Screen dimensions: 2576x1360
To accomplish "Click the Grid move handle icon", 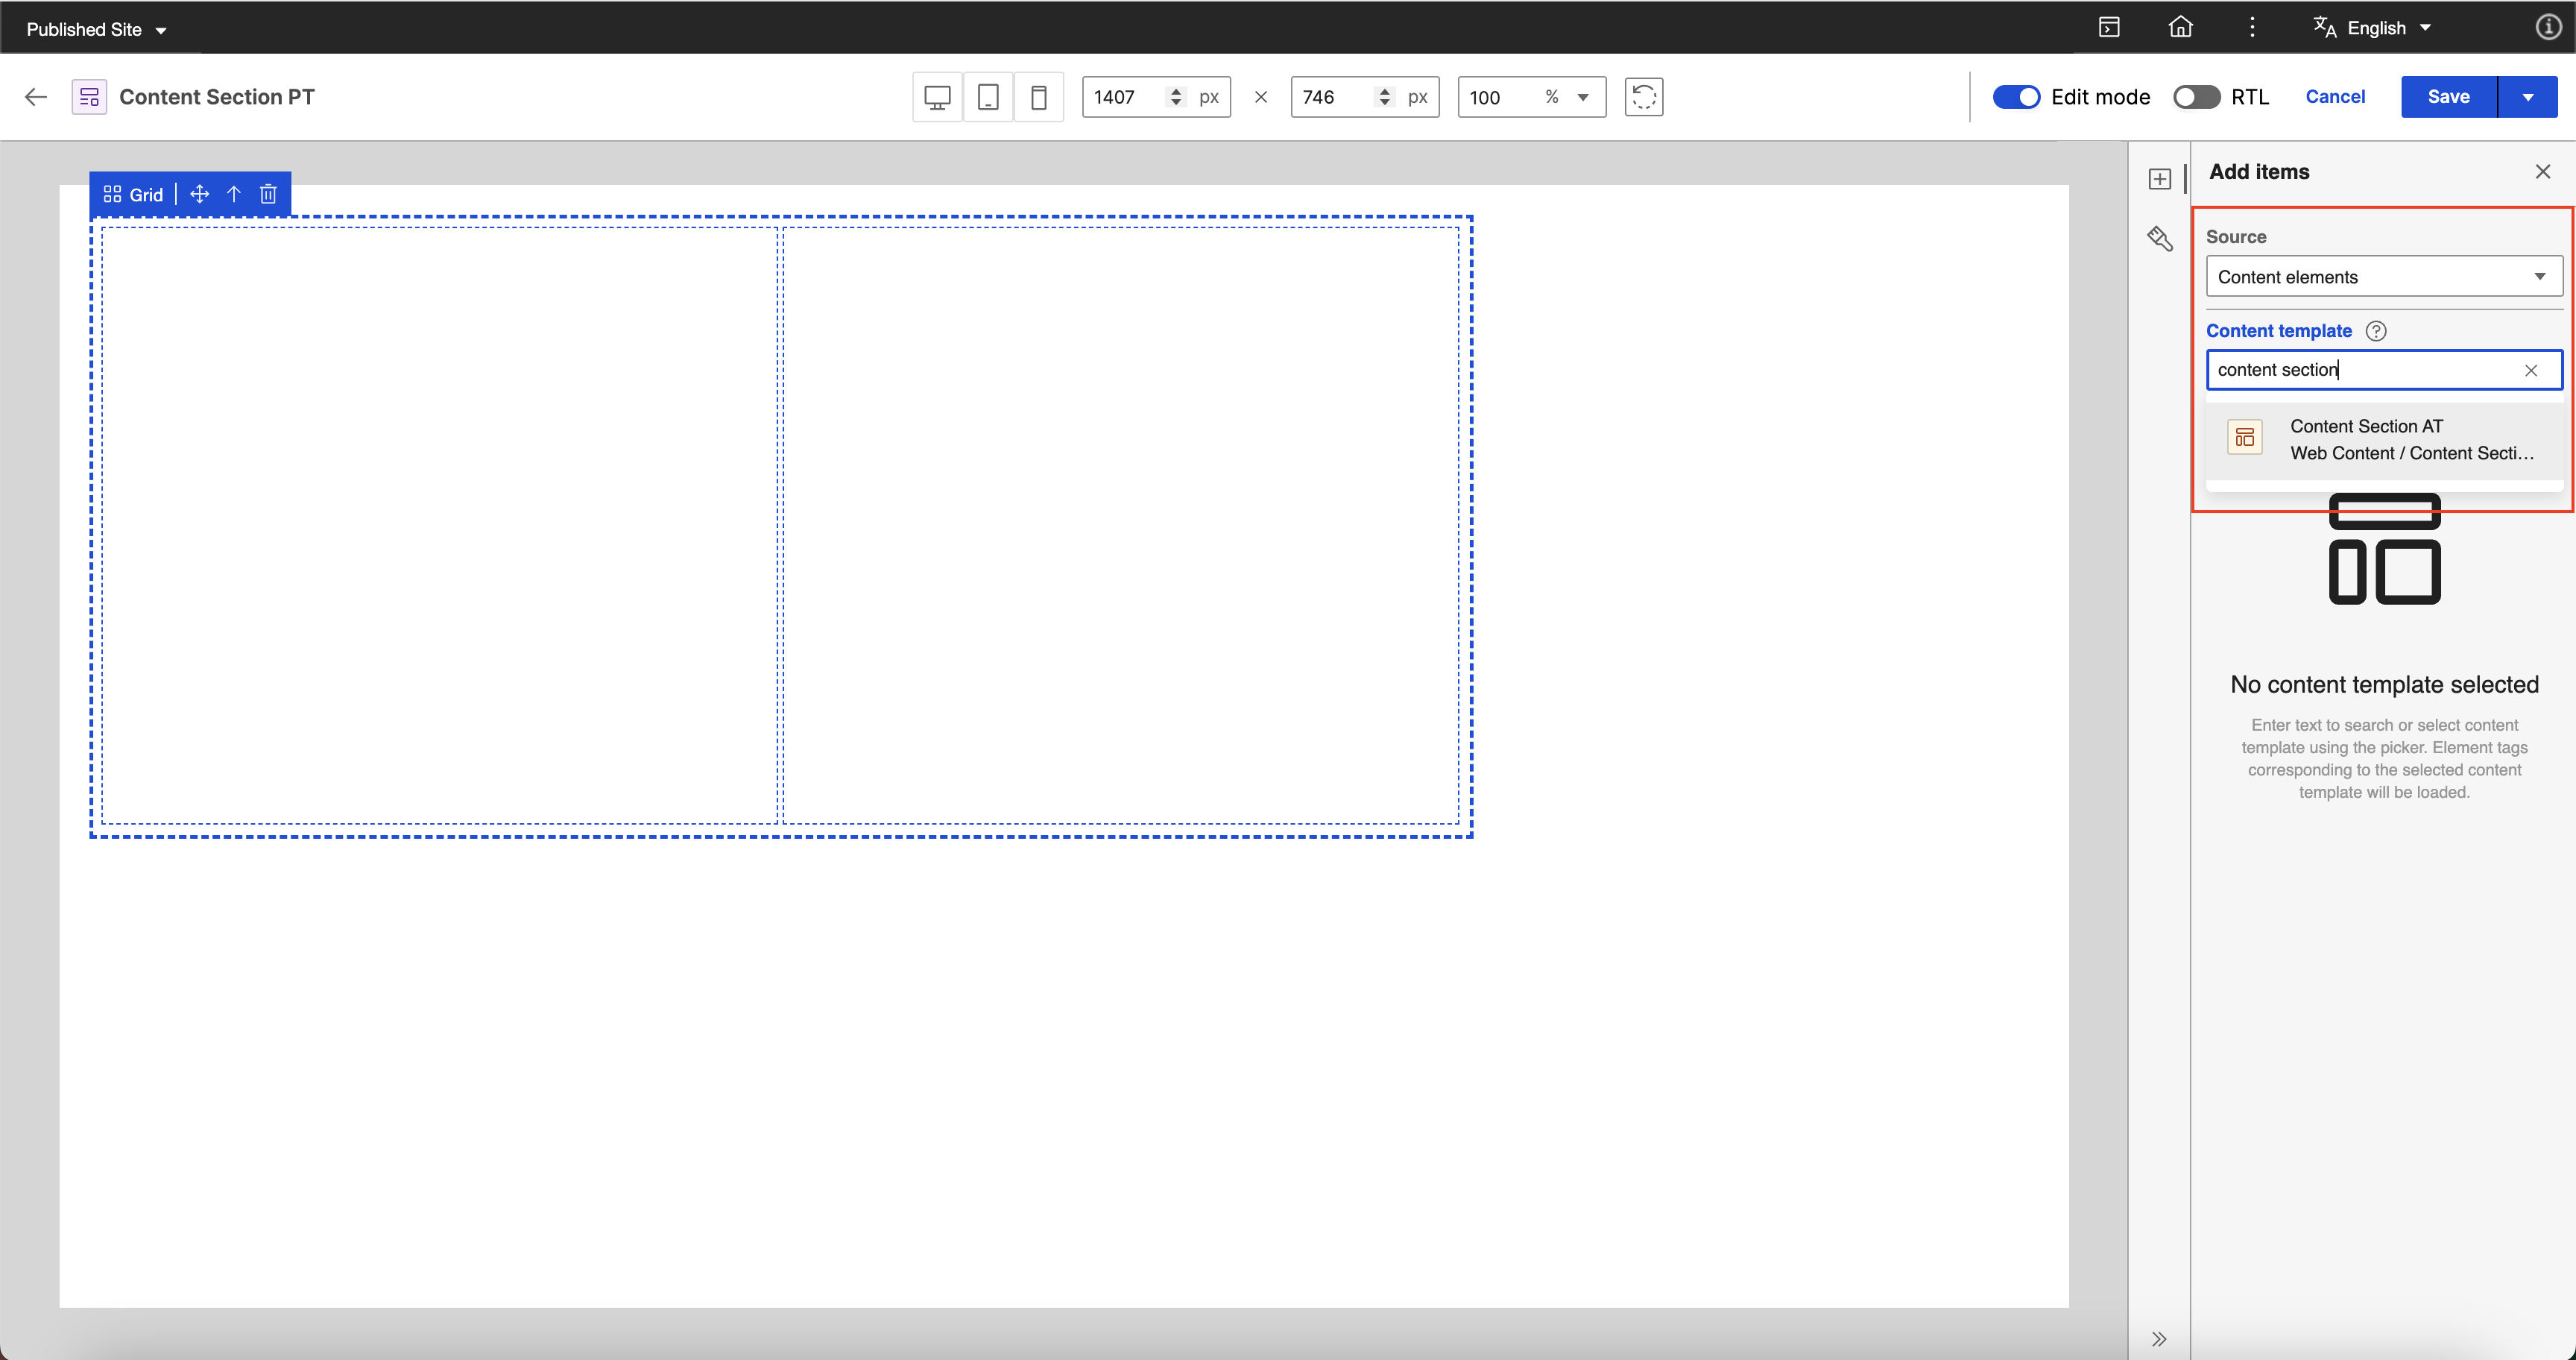I will coord(199,194).
